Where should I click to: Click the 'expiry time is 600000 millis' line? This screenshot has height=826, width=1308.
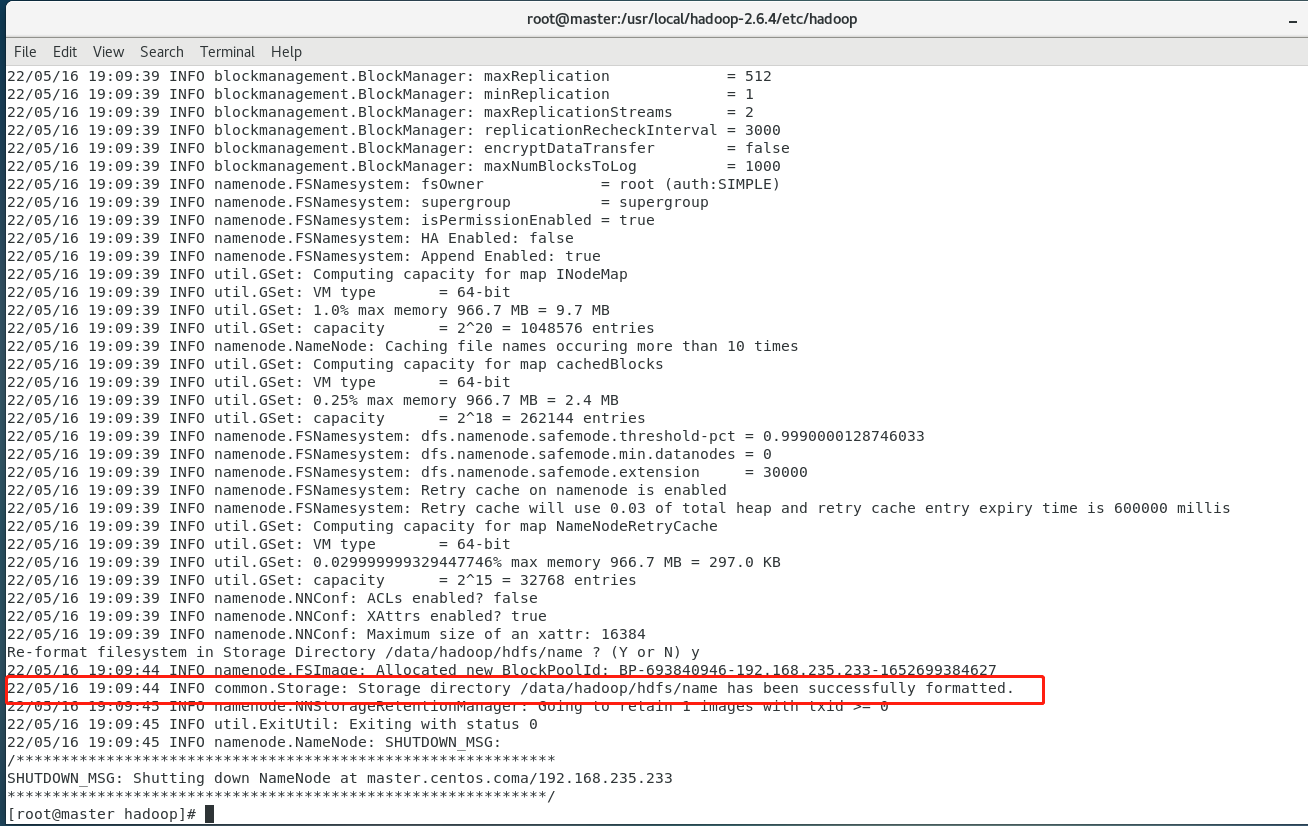point(619,508)
